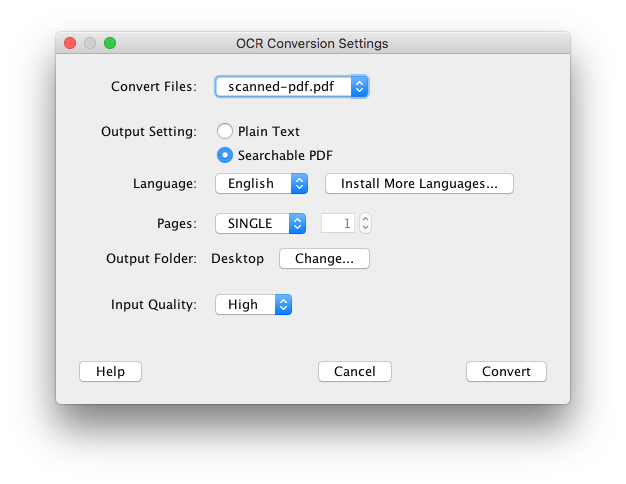Image resolution: width=626 pixels, height=484 pixels.
Task: Expand the Input Quality dropdown set to High
Action: [253, 305]
